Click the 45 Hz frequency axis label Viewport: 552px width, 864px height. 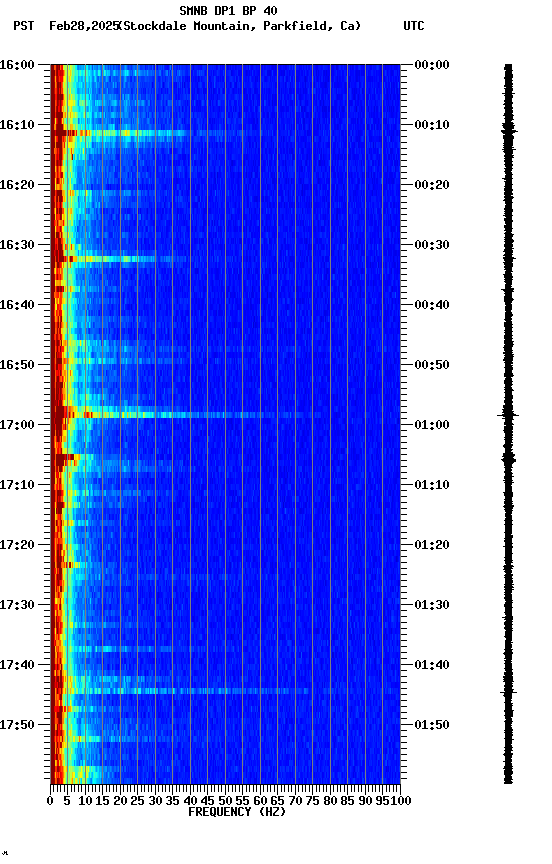coord(207,801)
